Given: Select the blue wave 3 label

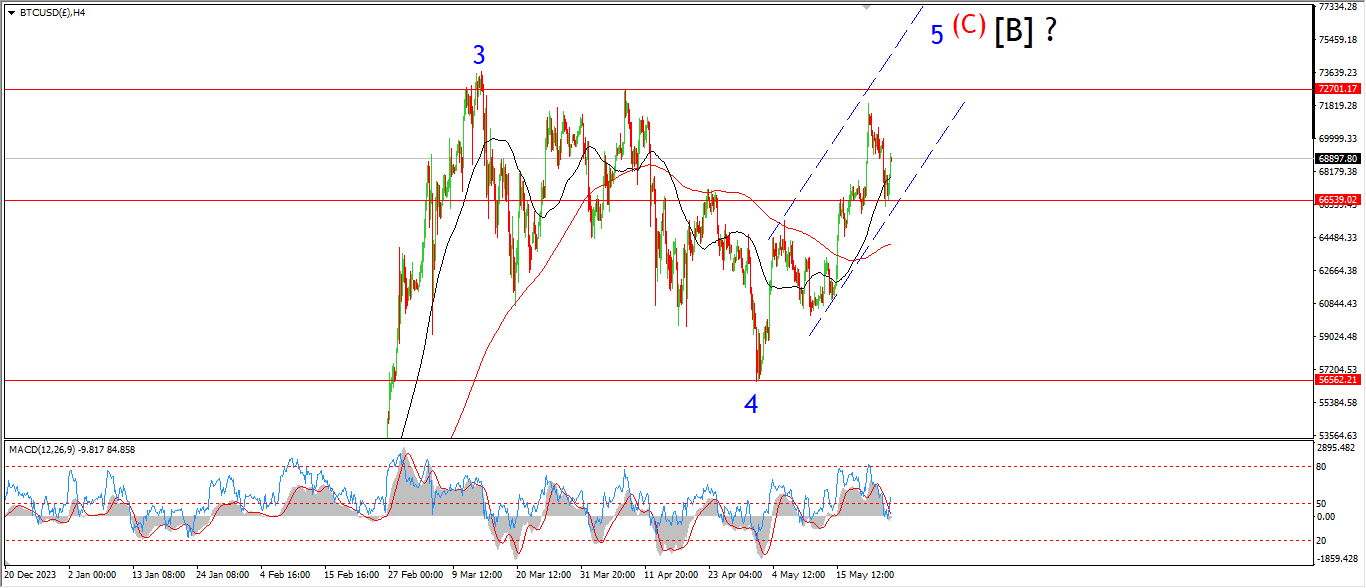Looking at the screenshot, I should 479,56.
